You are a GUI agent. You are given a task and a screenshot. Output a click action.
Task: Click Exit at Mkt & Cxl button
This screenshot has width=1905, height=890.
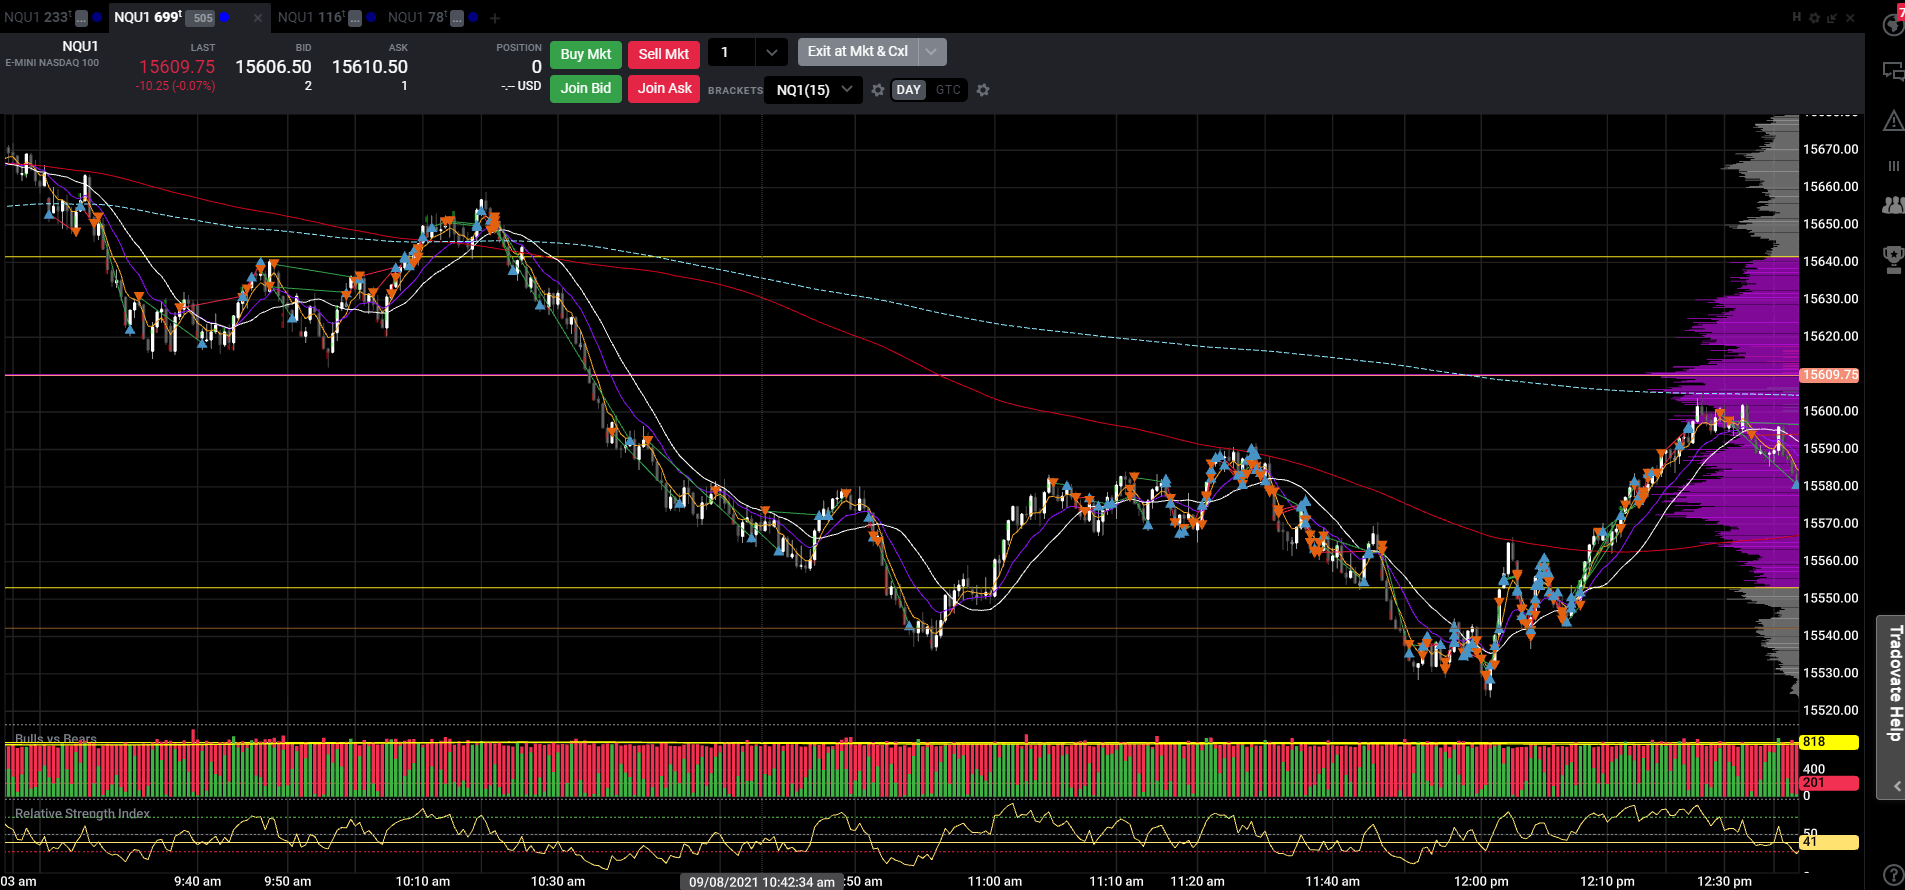858,51
